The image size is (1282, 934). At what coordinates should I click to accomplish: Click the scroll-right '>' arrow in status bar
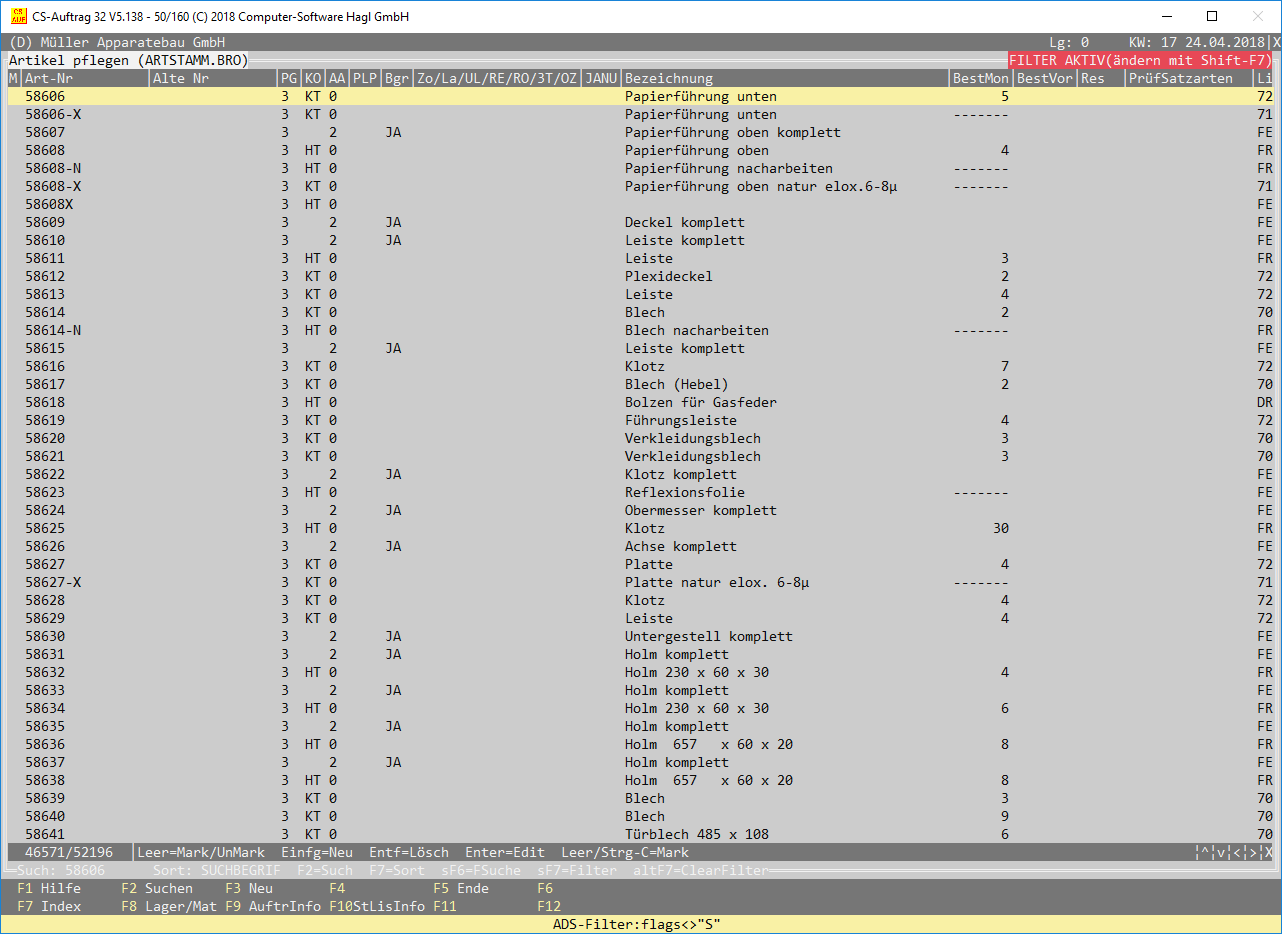1253,853
